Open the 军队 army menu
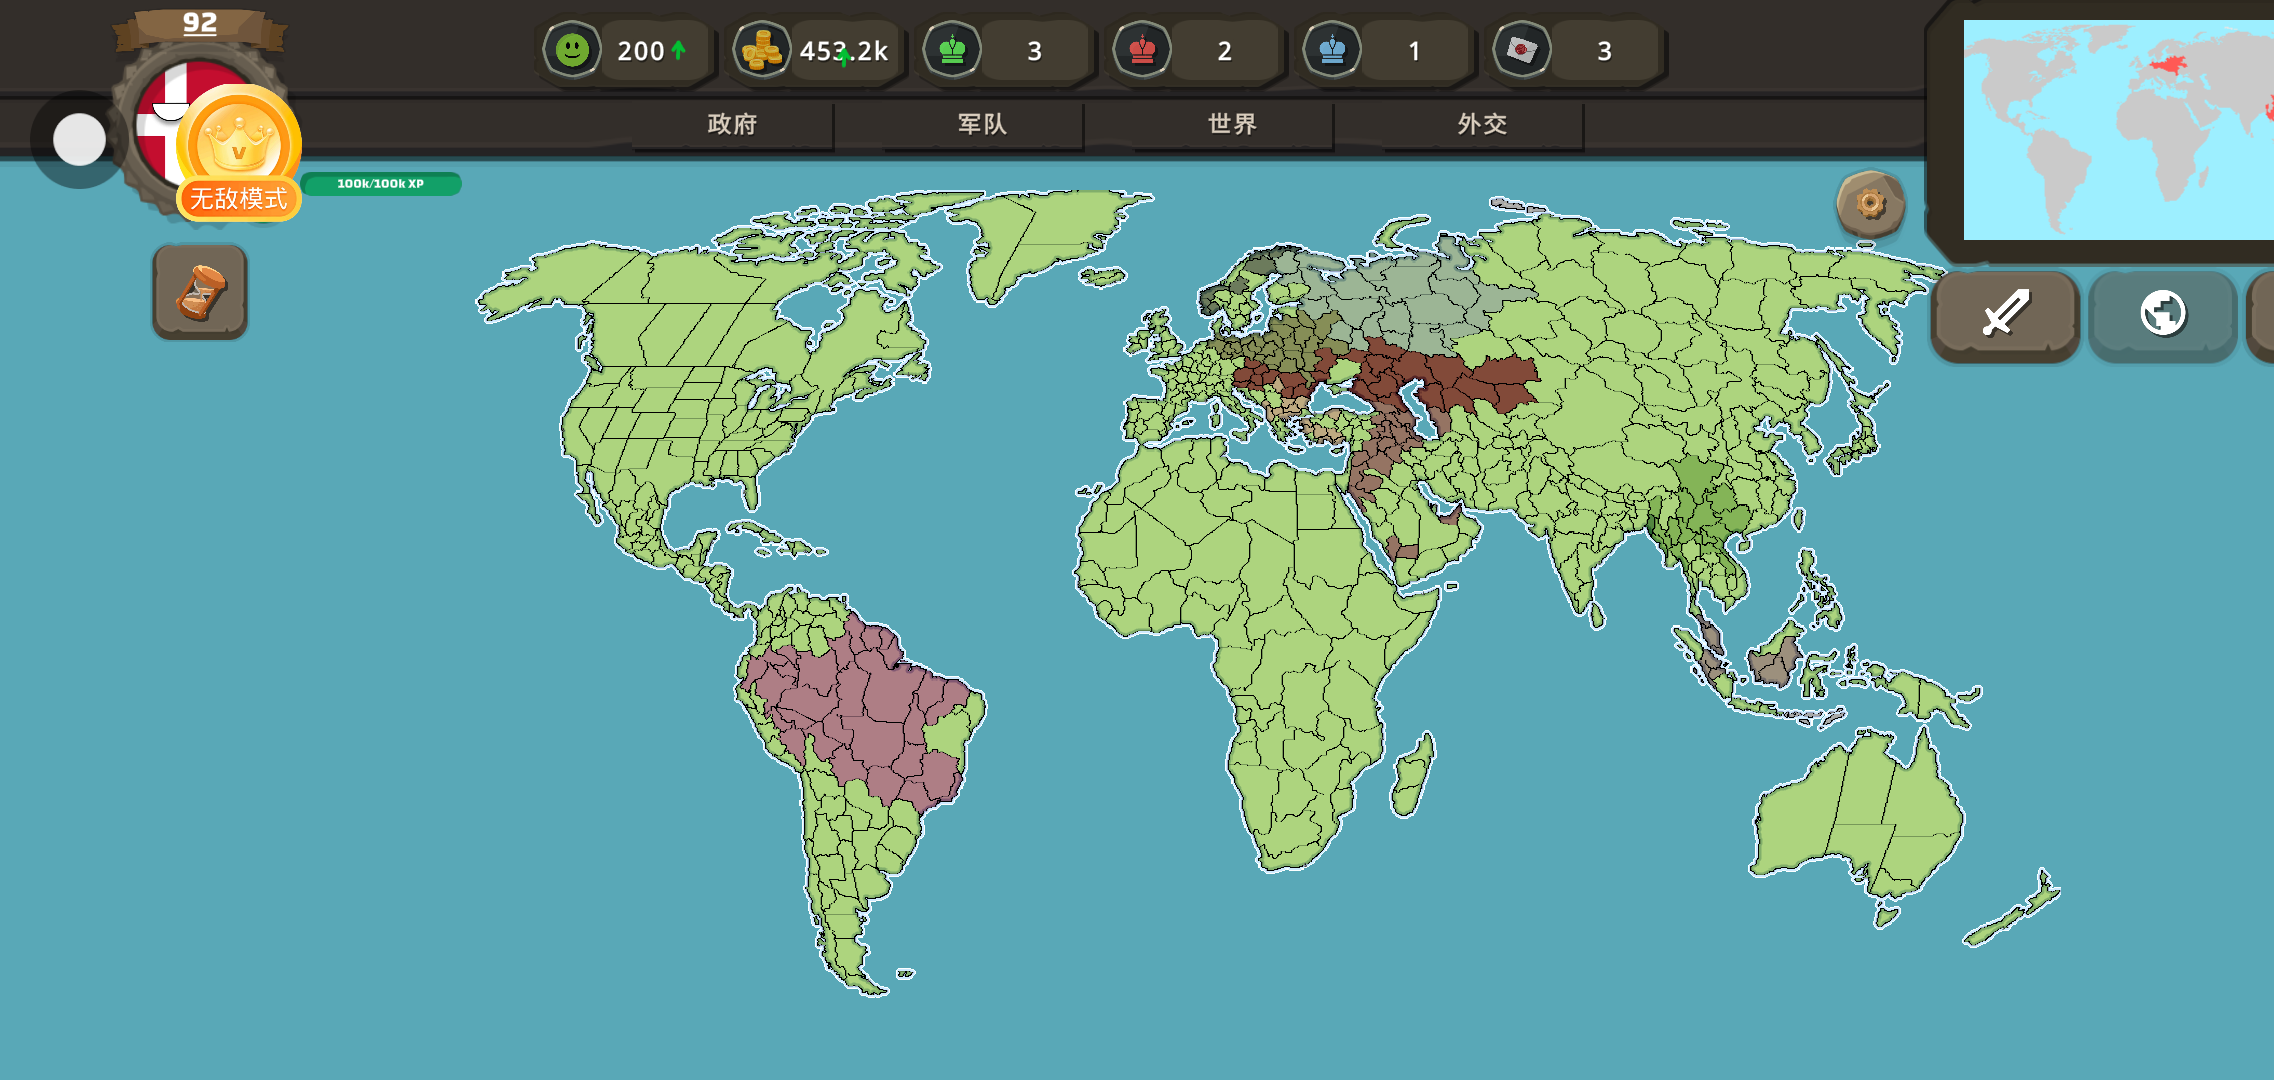2274x1080 pixels. 982,124
